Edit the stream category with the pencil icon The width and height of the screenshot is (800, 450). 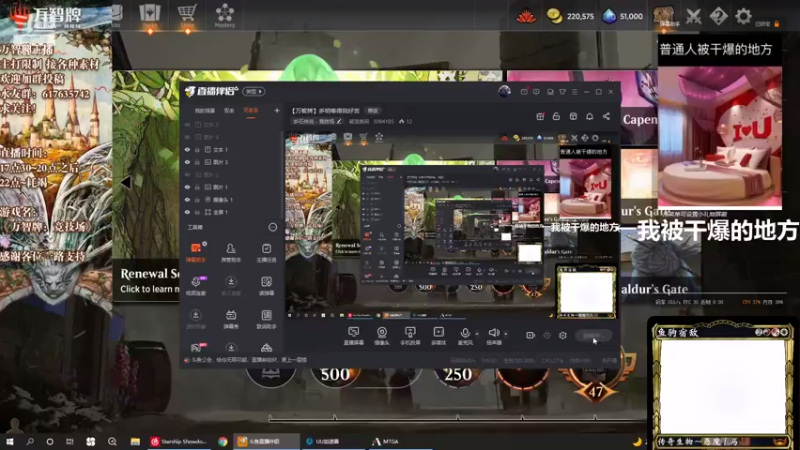click(x=339, y=121)
